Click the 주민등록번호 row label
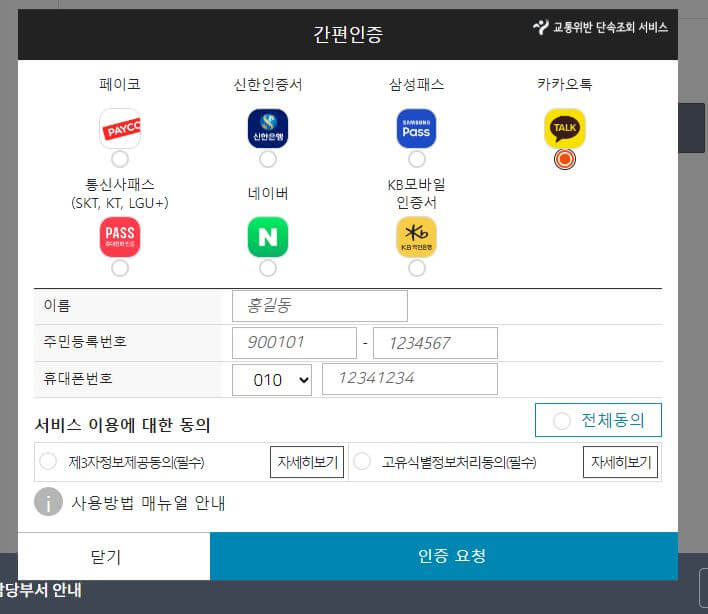This screenshot has width=708, height=614. (85, 341)
